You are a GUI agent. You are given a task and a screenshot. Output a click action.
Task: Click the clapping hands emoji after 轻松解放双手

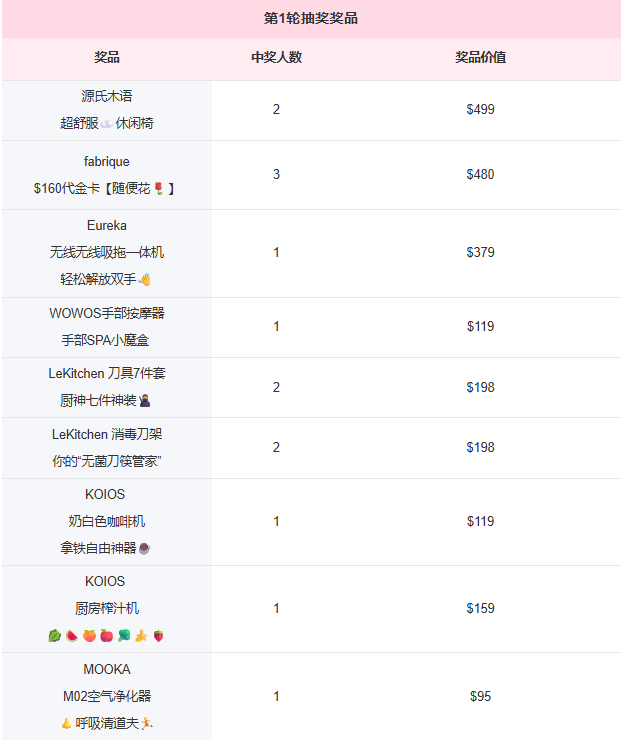[x=144, y=280]
